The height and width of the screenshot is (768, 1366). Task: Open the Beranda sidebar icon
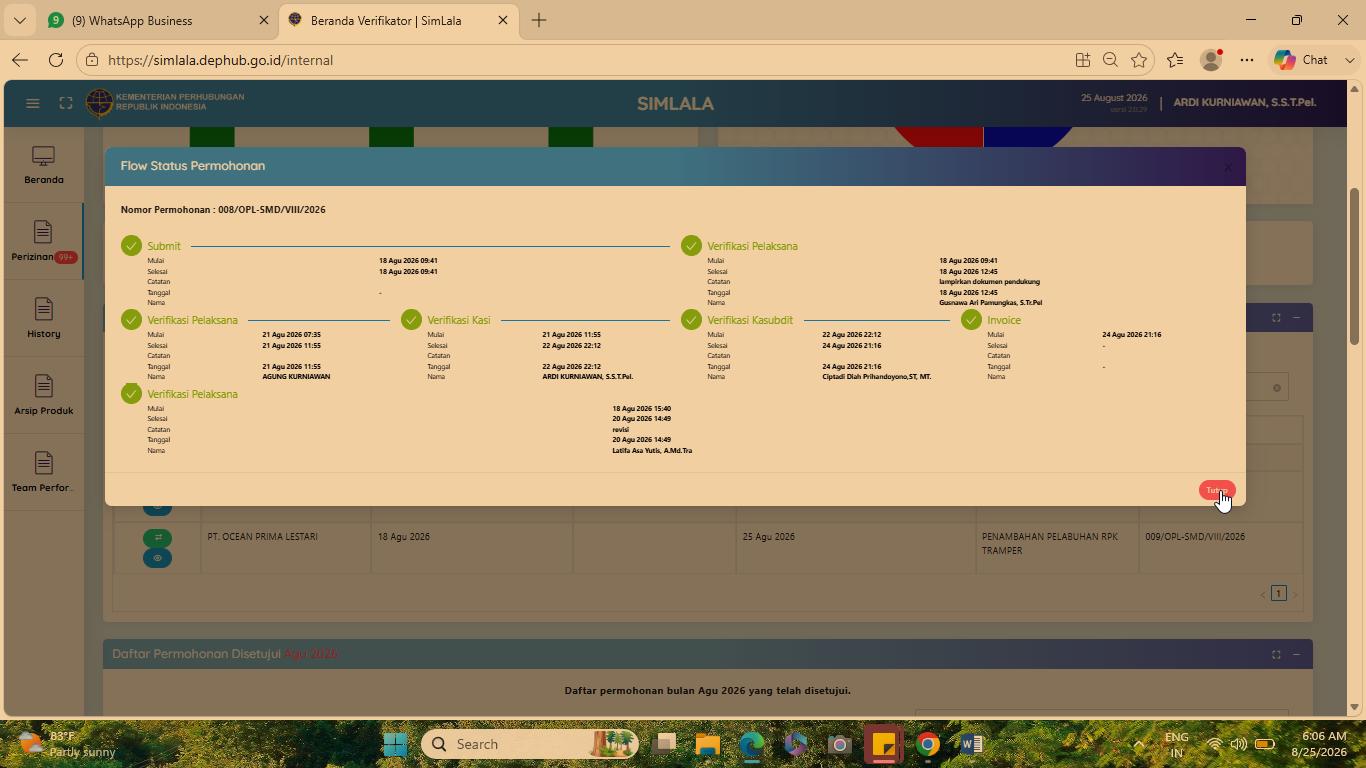pyautogui.click(x=43, y=165)
